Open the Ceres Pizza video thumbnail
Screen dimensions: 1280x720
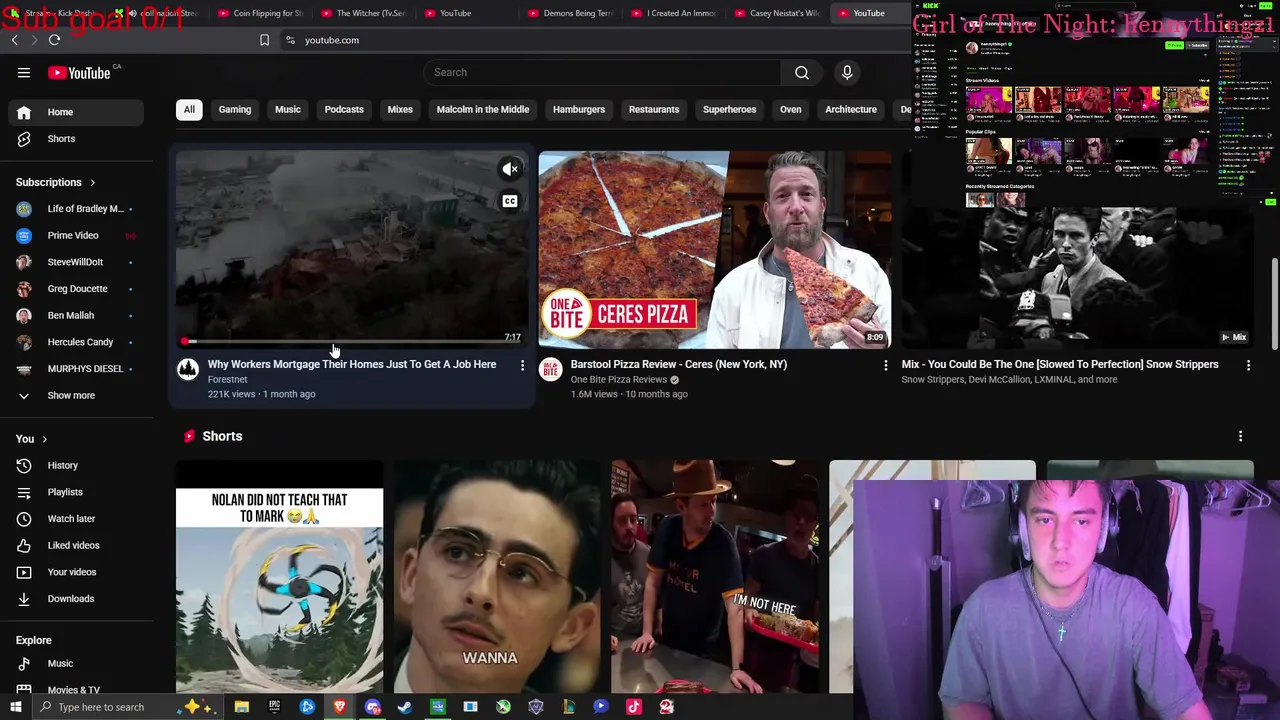coord(715,250)
